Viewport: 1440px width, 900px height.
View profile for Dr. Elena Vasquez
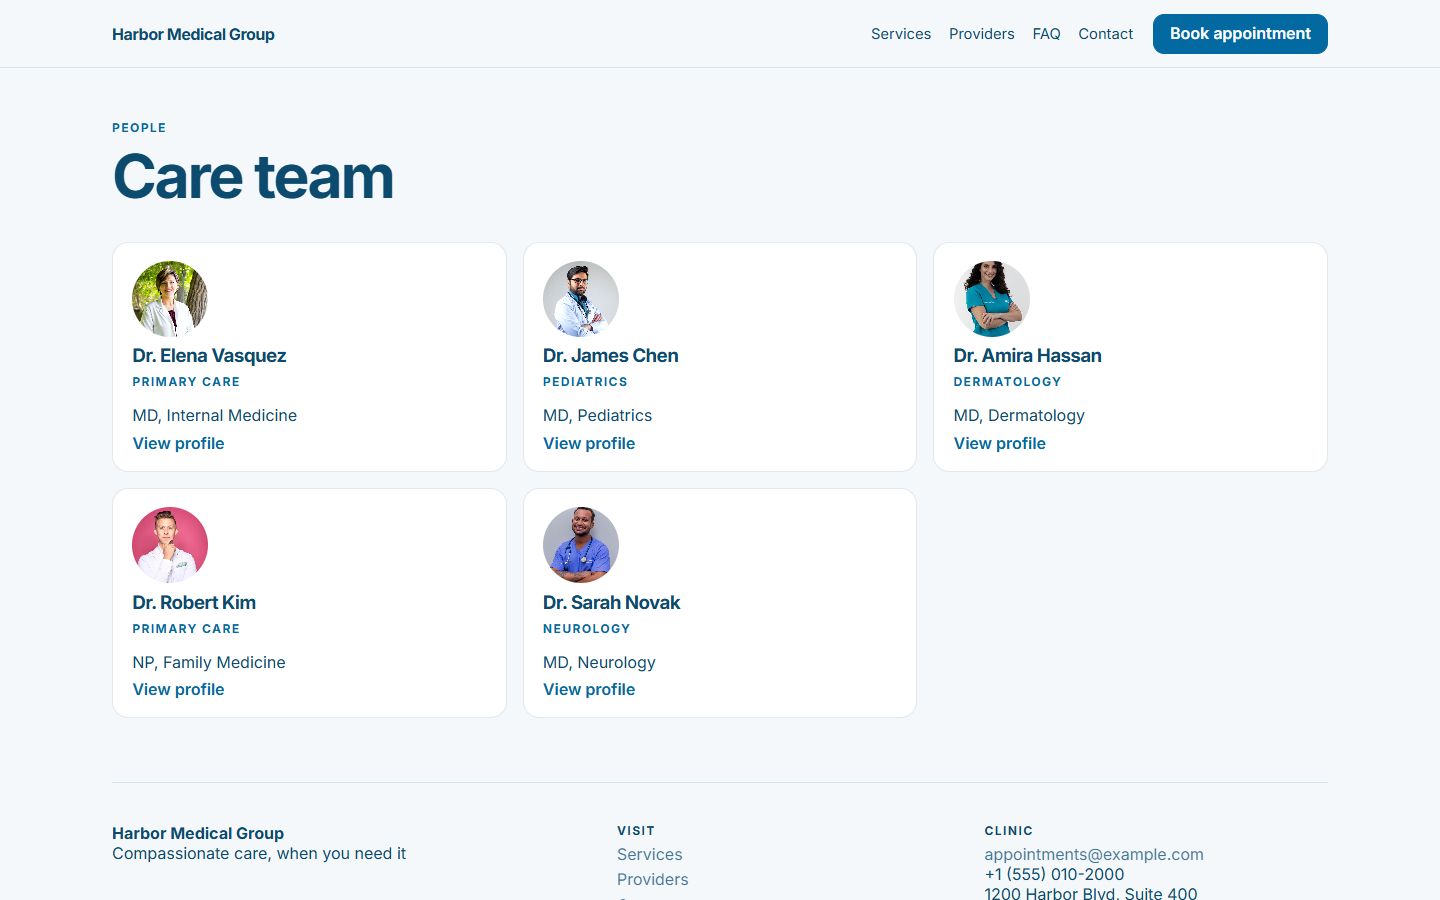pyautogui.click(x=178, y=443)
